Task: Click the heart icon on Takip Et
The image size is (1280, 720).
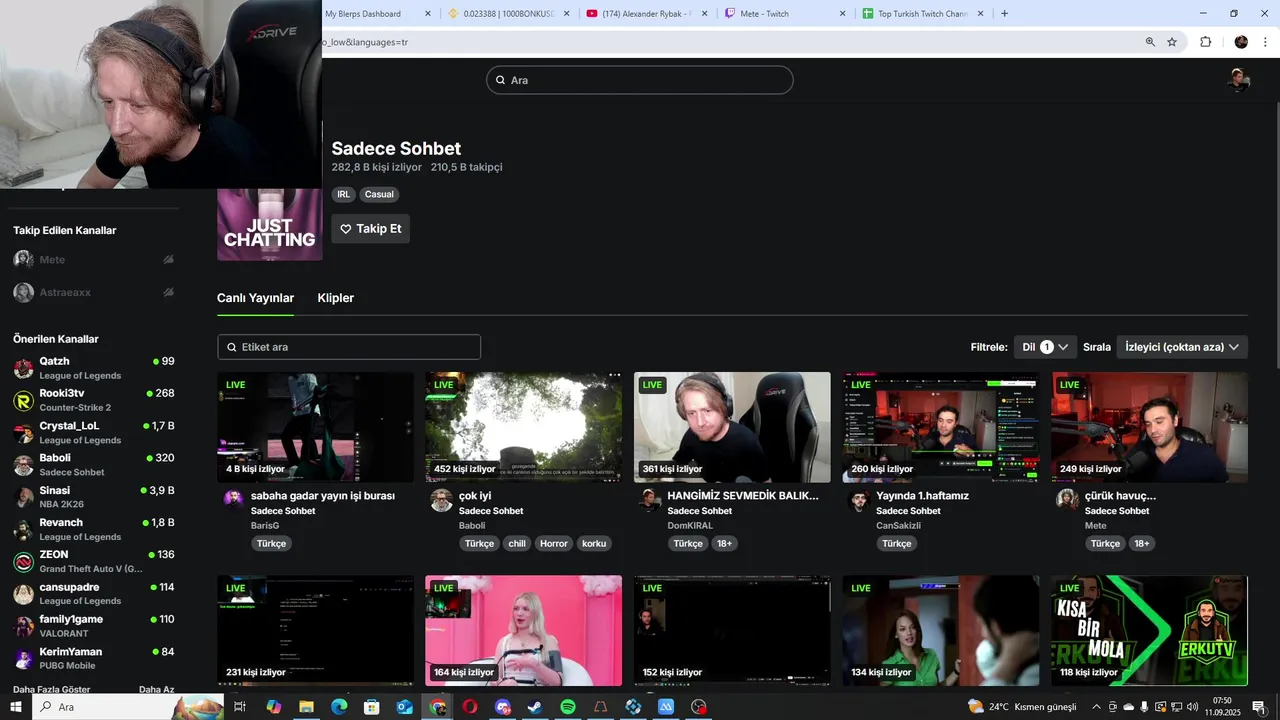Action: [x=346, y=229]
